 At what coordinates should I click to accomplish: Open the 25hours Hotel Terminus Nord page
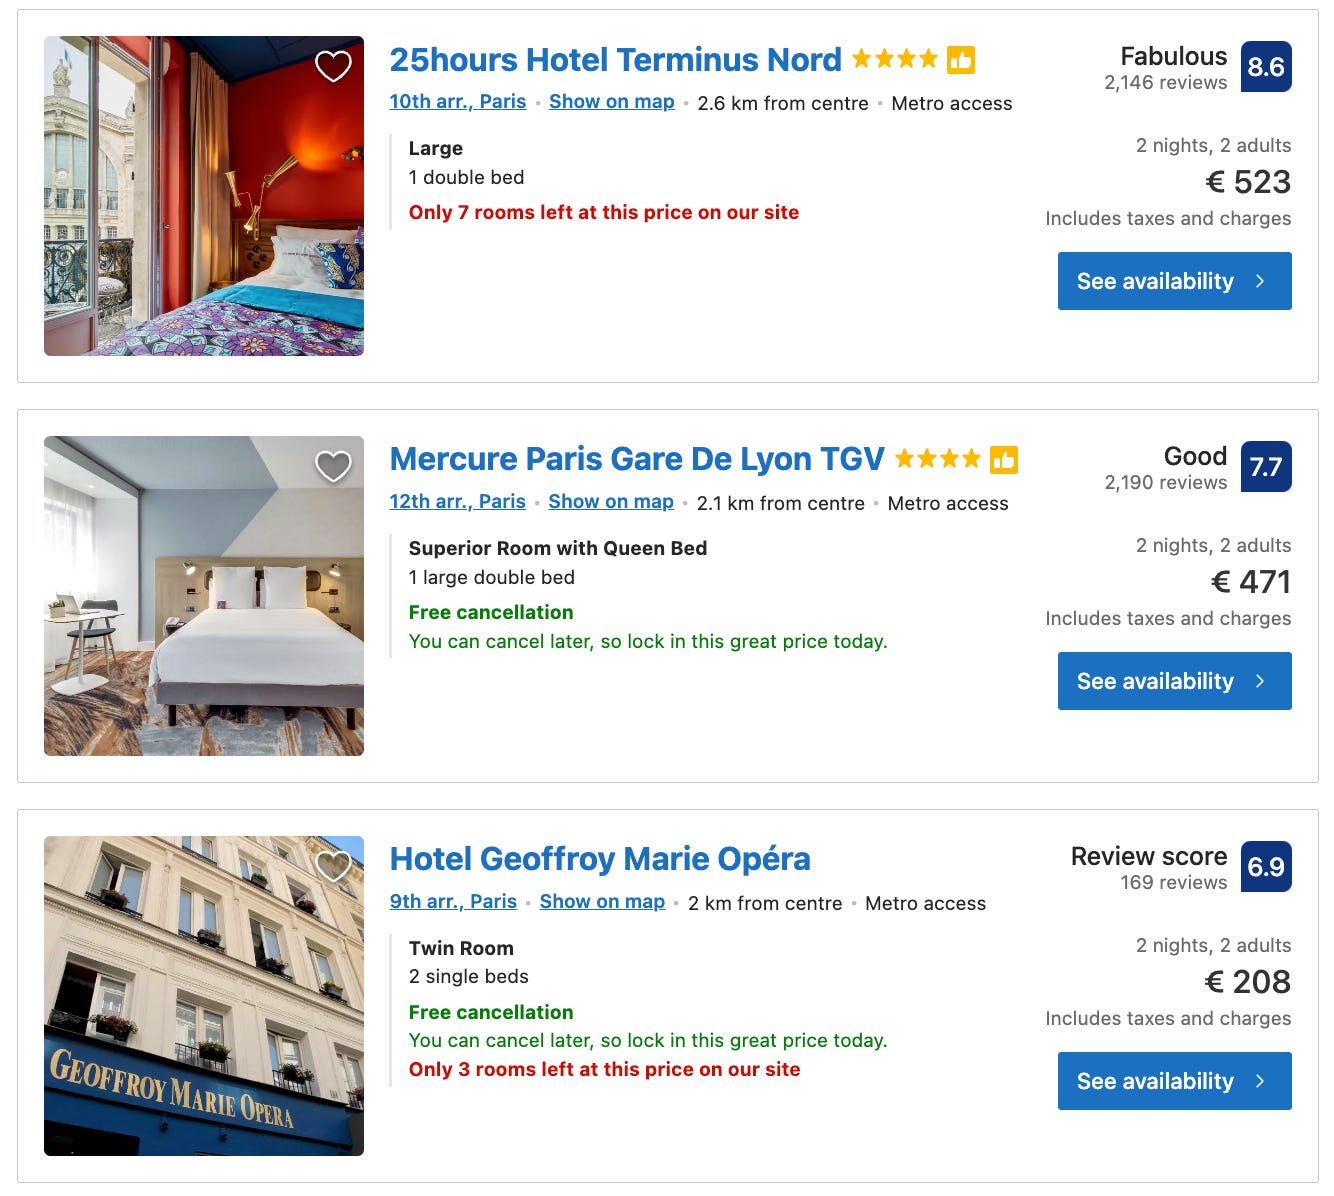pos(614,60)
